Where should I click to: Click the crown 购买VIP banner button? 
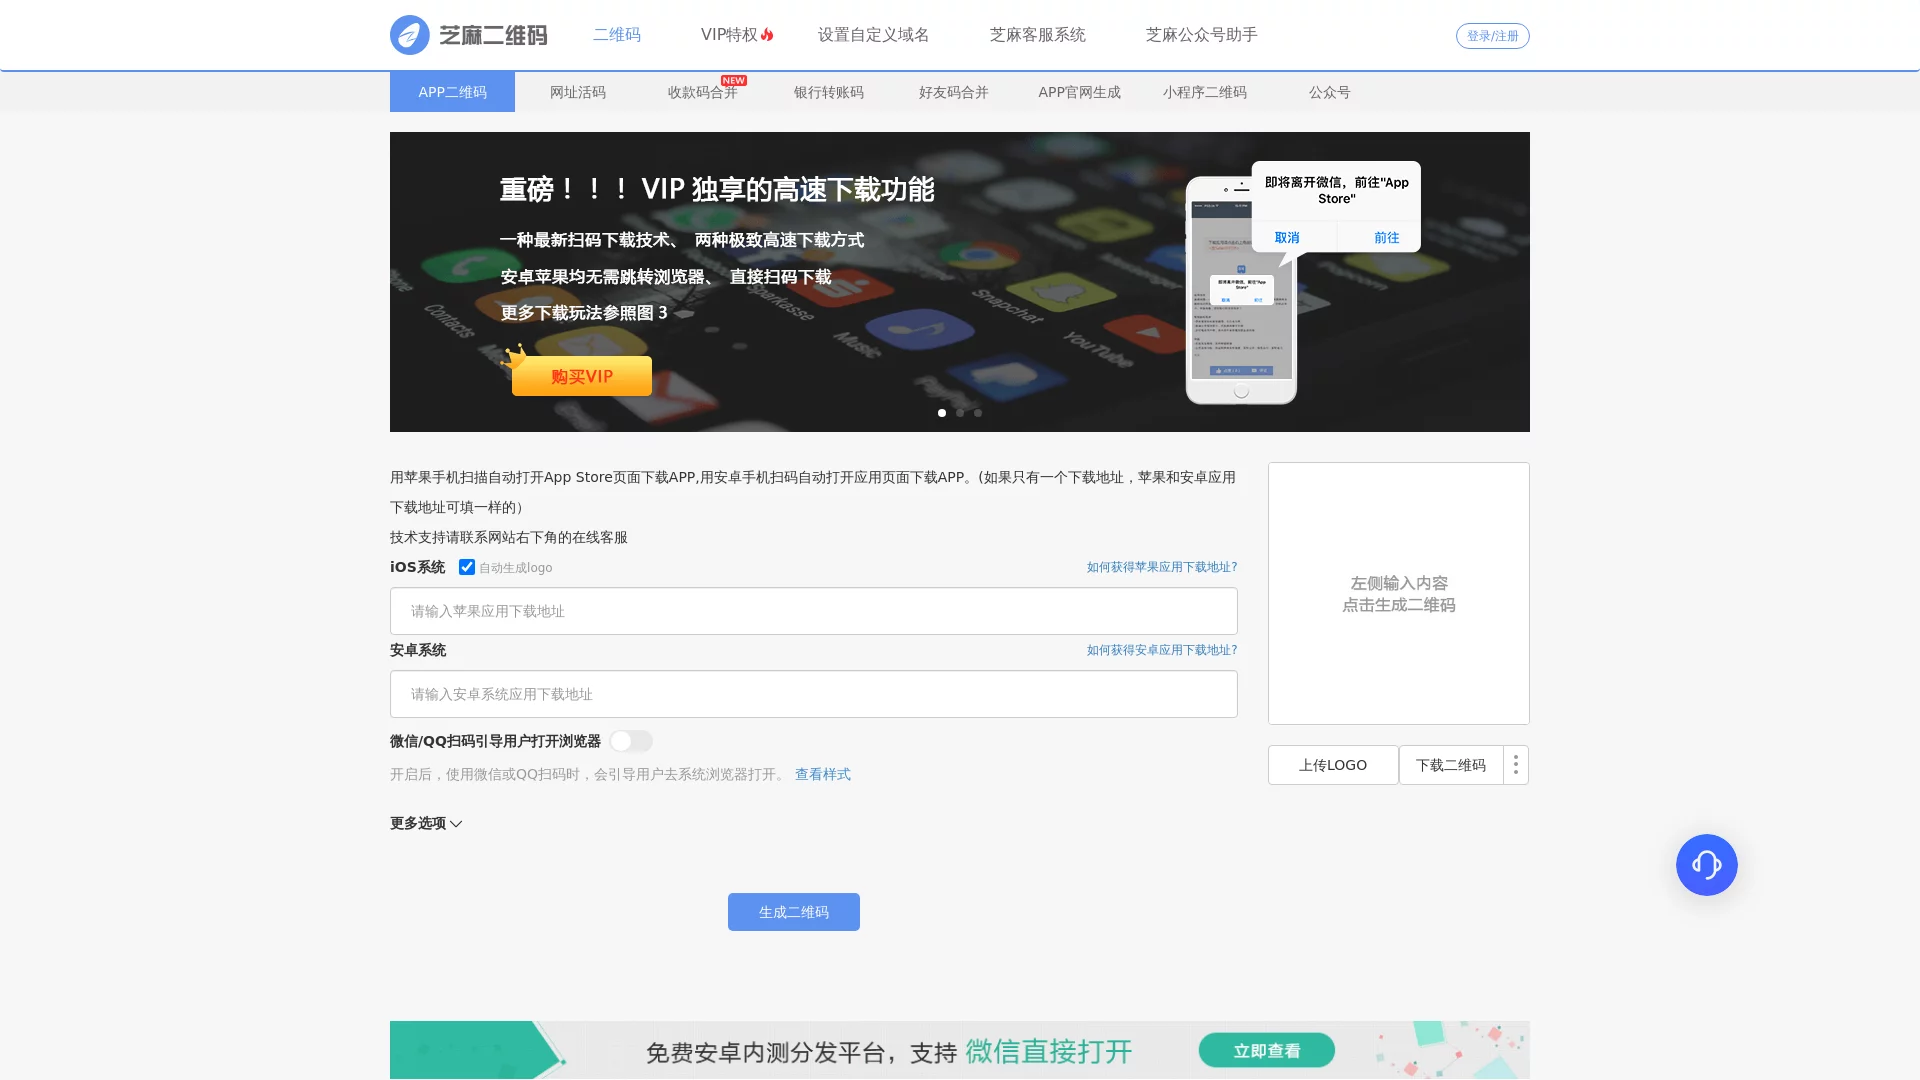pos(581,376)
